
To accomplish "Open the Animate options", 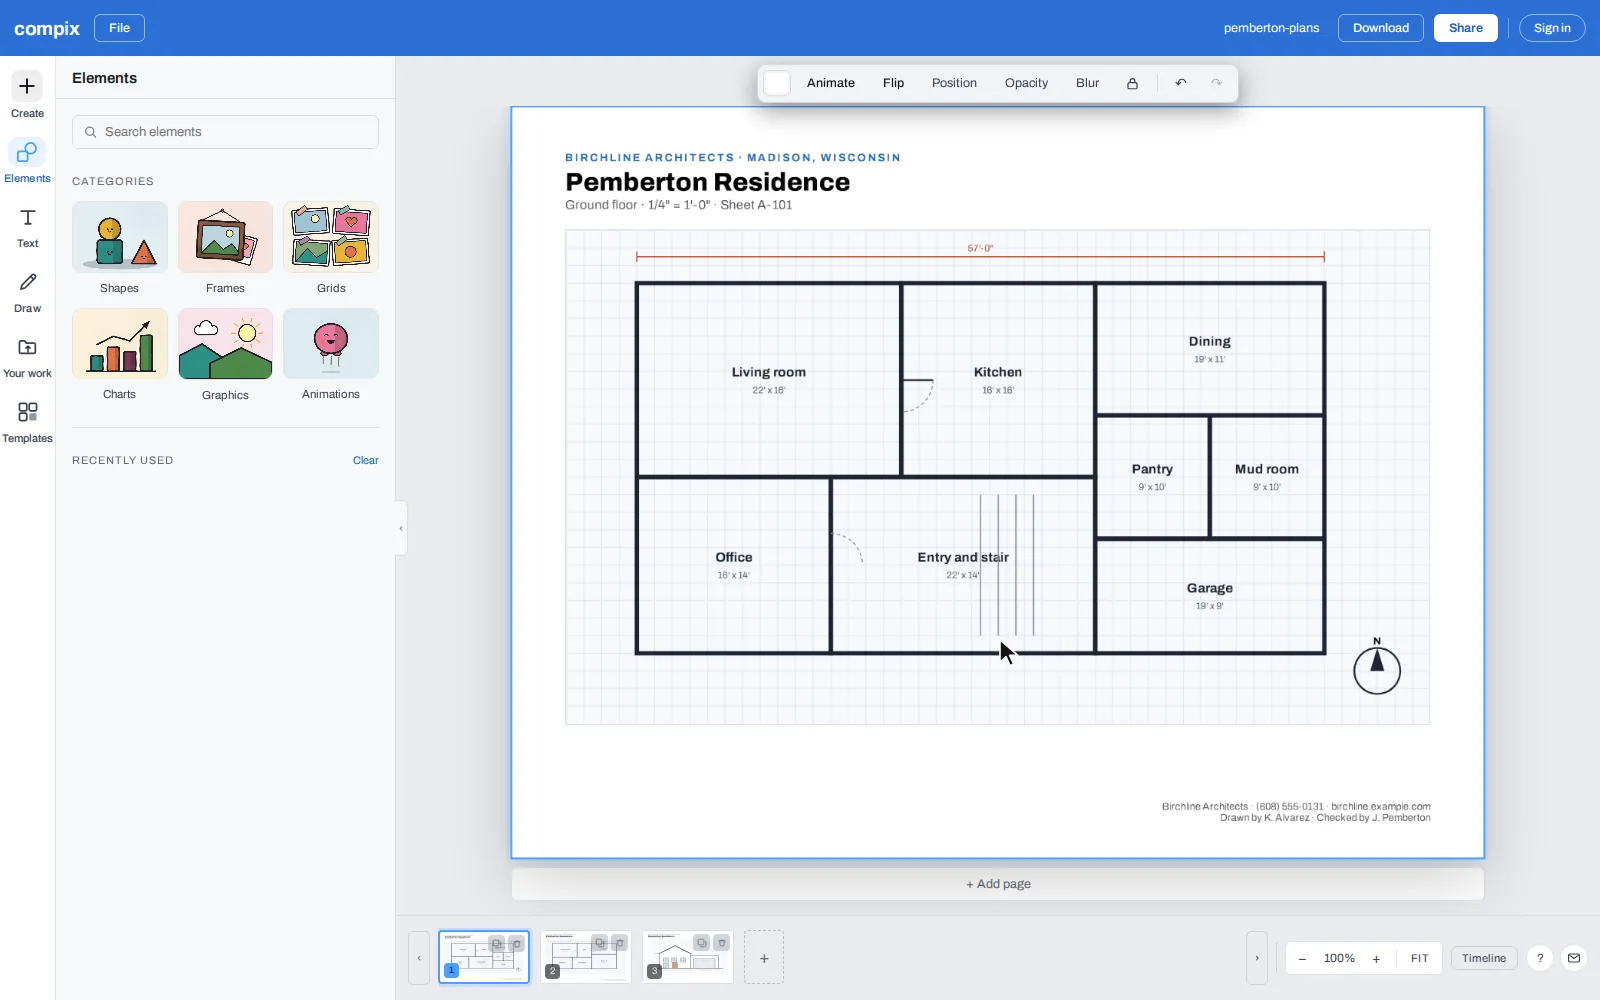I will 831,83.
